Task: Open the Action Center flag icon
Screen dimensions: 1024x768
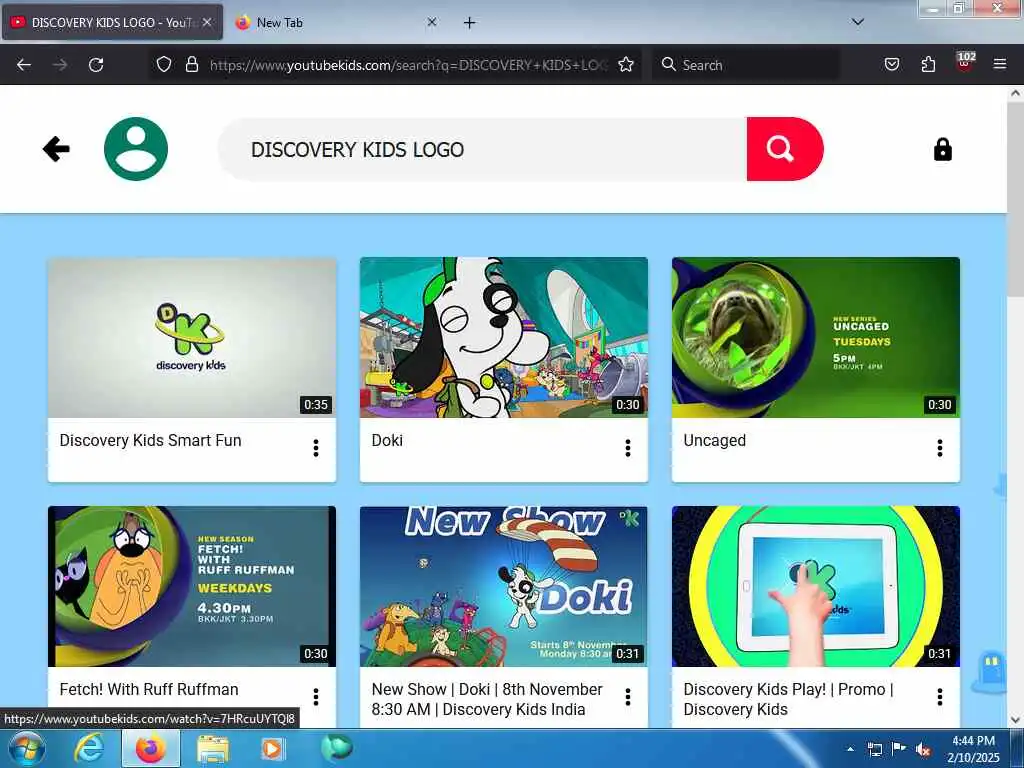Action: click(x=899, y=748)
